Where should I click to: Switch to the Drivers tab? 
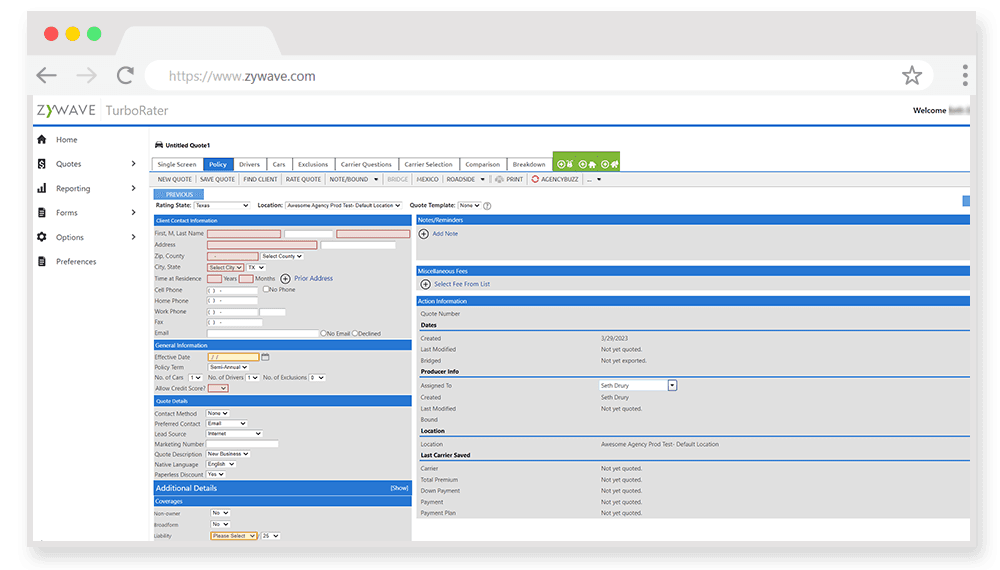pos(249,164)
